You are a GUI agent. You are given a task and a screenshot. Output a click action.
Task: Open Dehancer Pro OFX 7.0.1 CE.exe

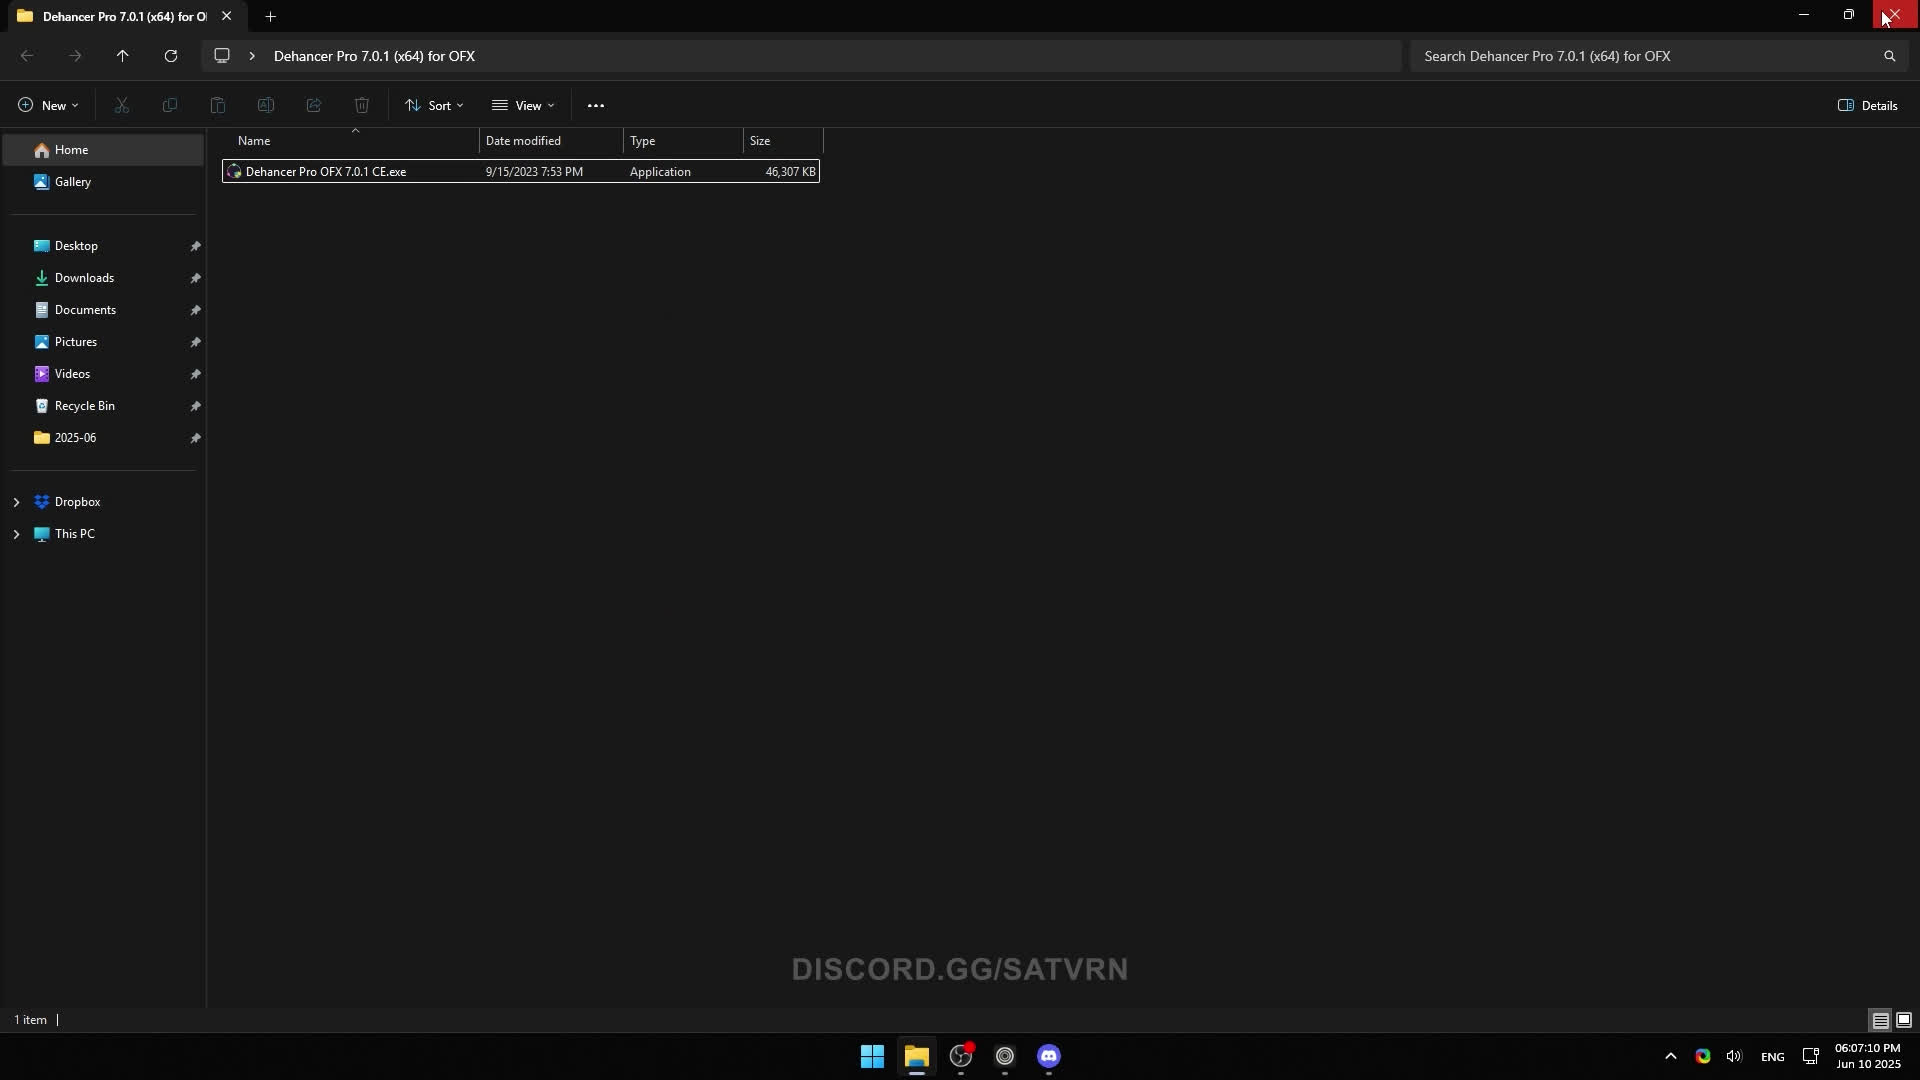327,171
